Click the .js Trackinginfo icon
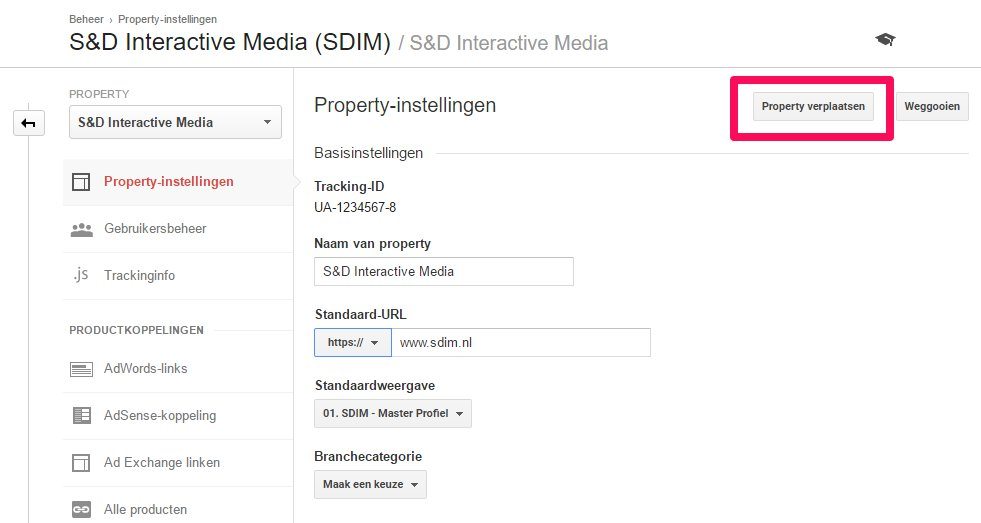 81,275
